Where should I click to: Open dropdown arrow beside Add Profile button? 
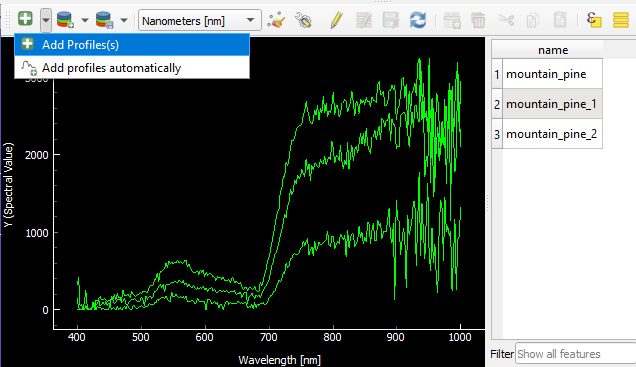click(x=46, y=20)
